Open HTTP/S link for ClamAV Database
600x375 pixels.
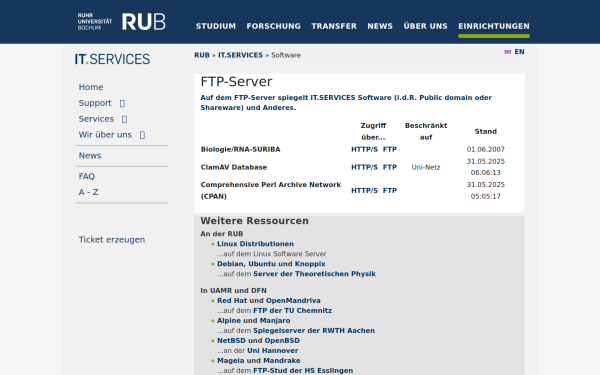(x=364, y=168)
